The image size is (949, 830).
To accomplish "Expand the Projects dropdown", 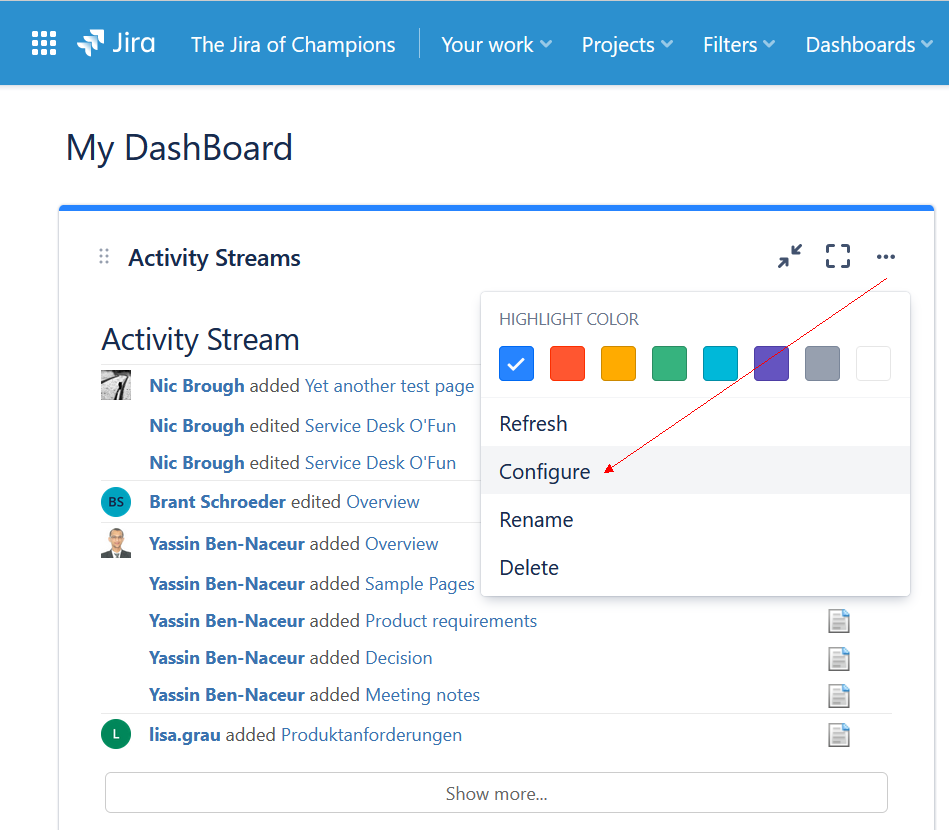I will tap(627, 45).
